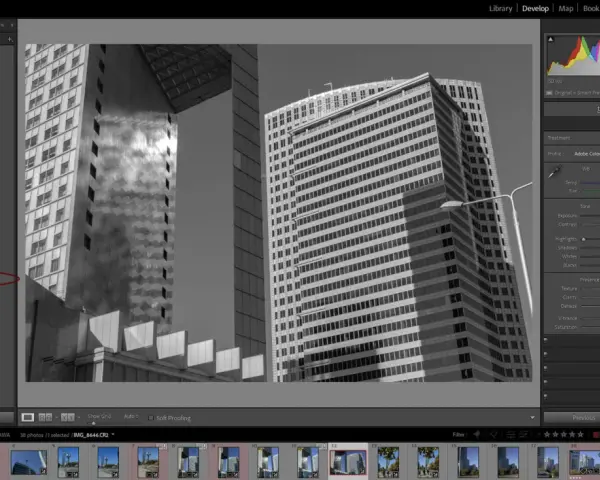Select filmstrip thumbnail number 15
The image size is (600, 480).
pos(468,462)
